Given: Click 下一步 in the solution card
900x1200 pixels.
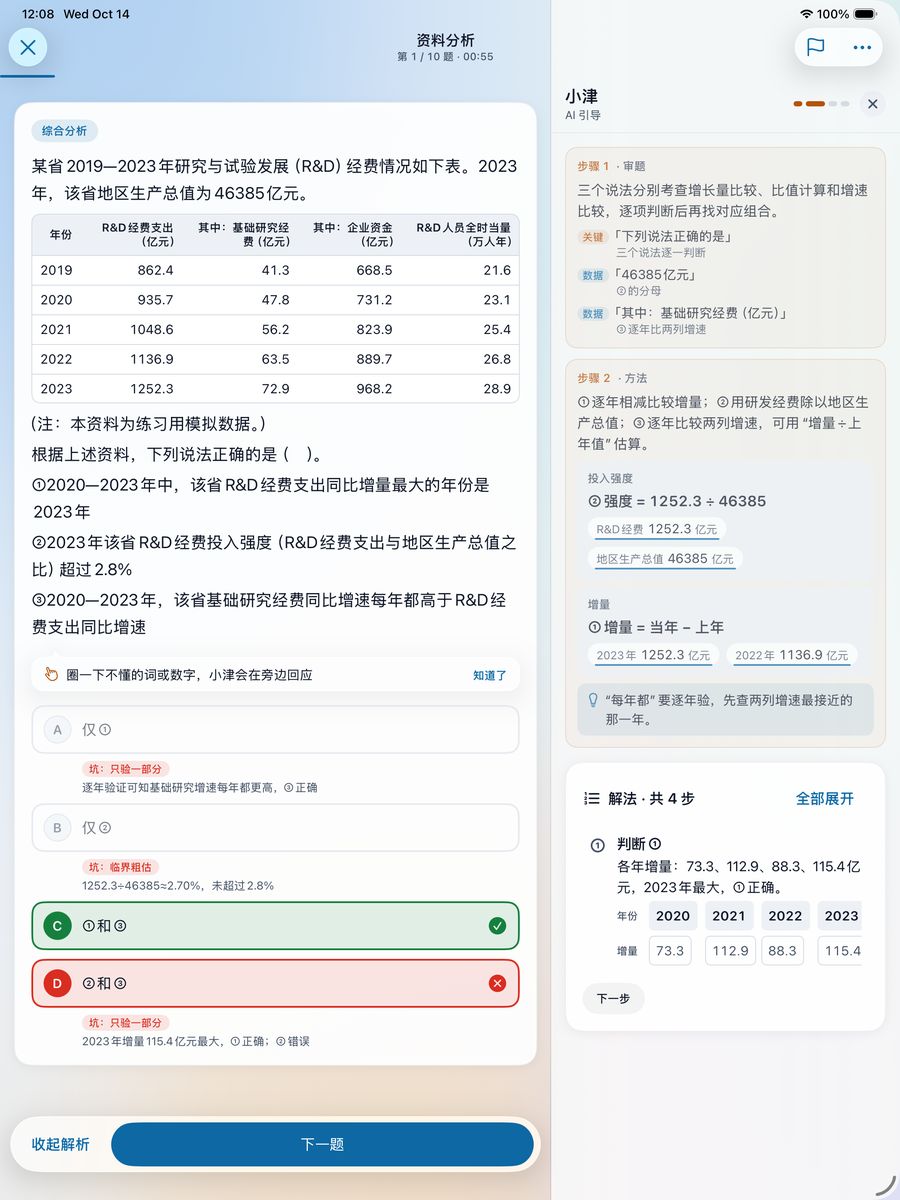Looking at the screenshot, I should click(x=613, y=998).
